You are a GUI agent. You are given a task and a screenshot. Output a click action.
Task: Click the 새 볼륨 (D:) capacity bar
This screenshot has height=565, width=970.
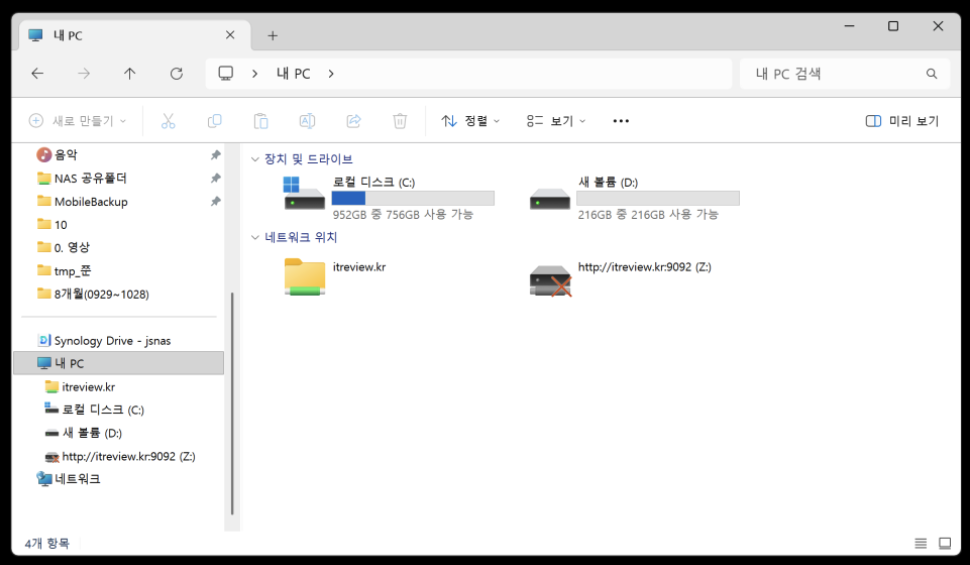pyautogui.click(x=658, y=198)
